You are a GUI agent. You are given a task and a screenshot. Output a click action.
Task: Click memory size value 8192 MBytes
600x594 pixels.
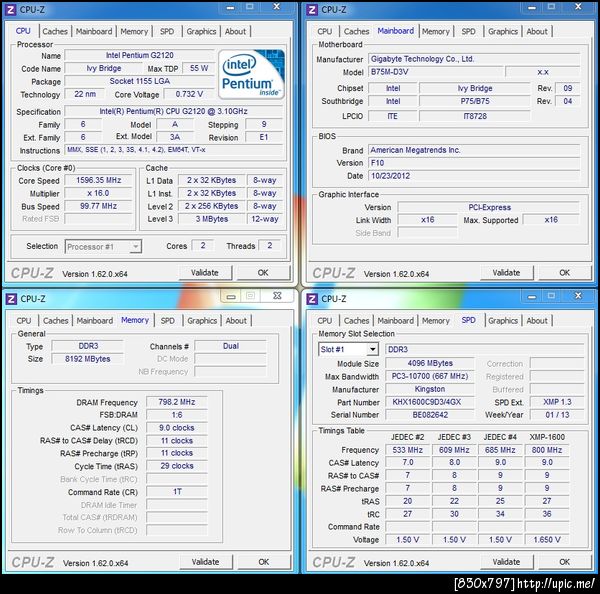(x=88, y=359)
